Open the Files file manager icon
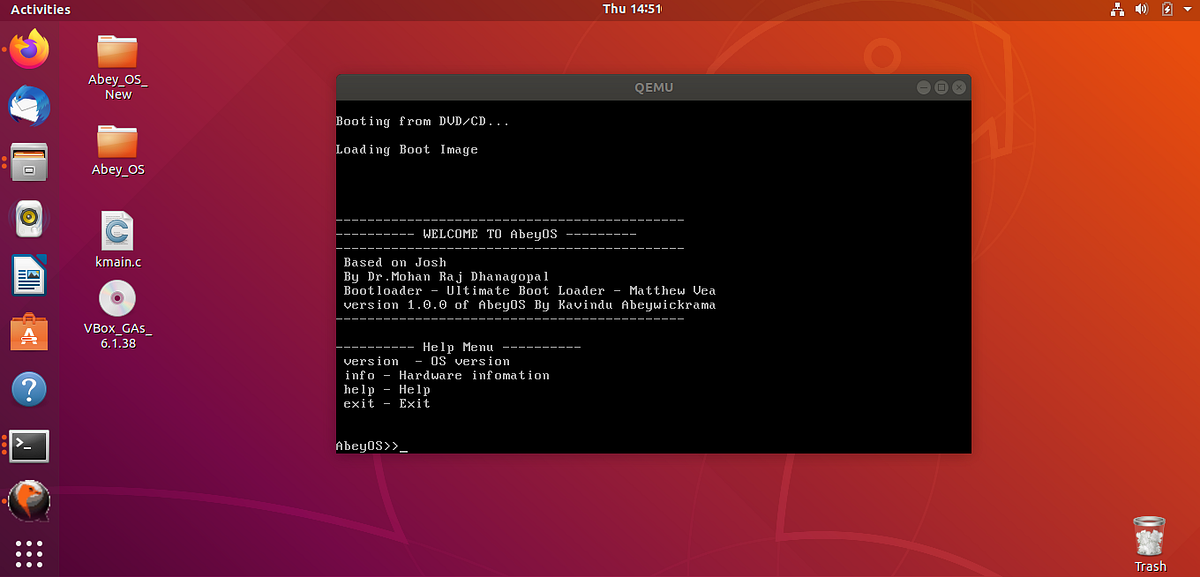The image size is (1200, 577). pyautogui.click(x=28, y=160)
